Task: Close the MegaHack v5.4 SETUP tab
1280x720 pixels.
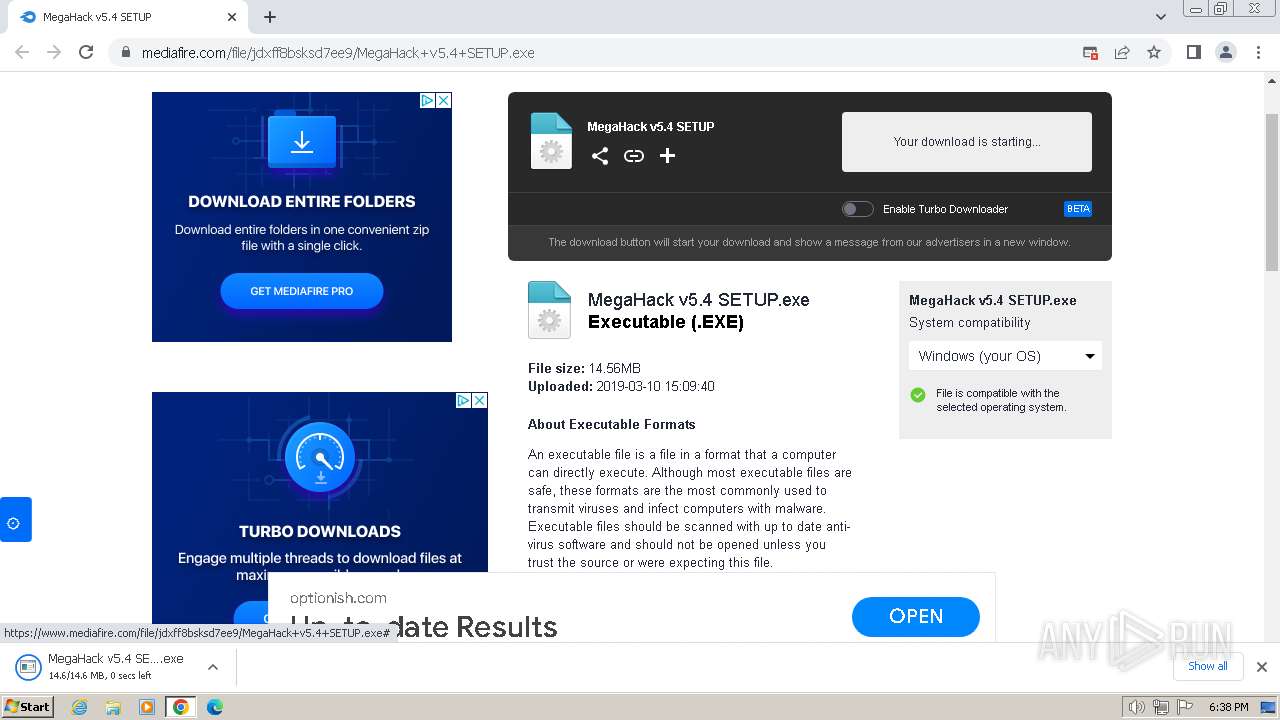Action: coord(232,17)
